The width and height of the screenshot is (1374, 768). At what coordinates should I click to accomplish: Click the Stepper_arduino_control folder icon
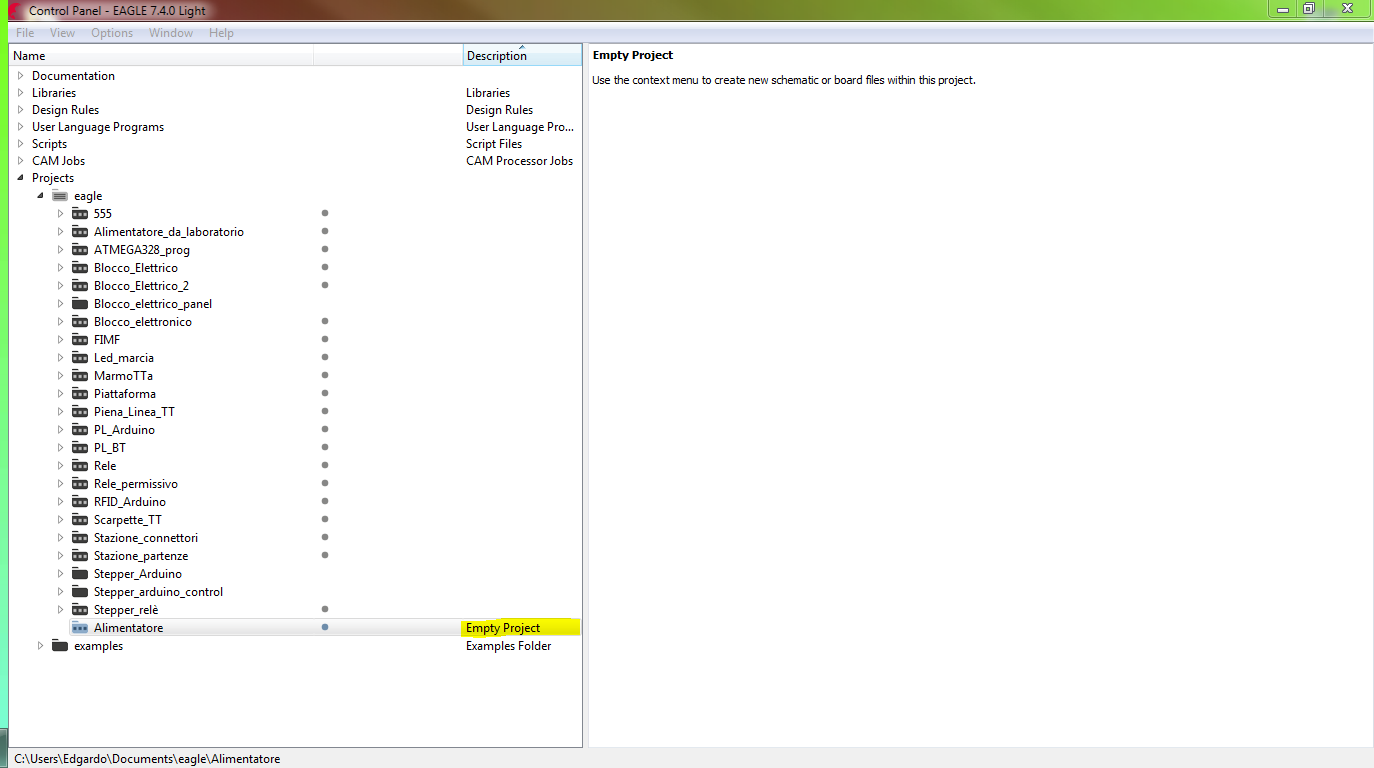pyautogui.click(x=80, y=592)
